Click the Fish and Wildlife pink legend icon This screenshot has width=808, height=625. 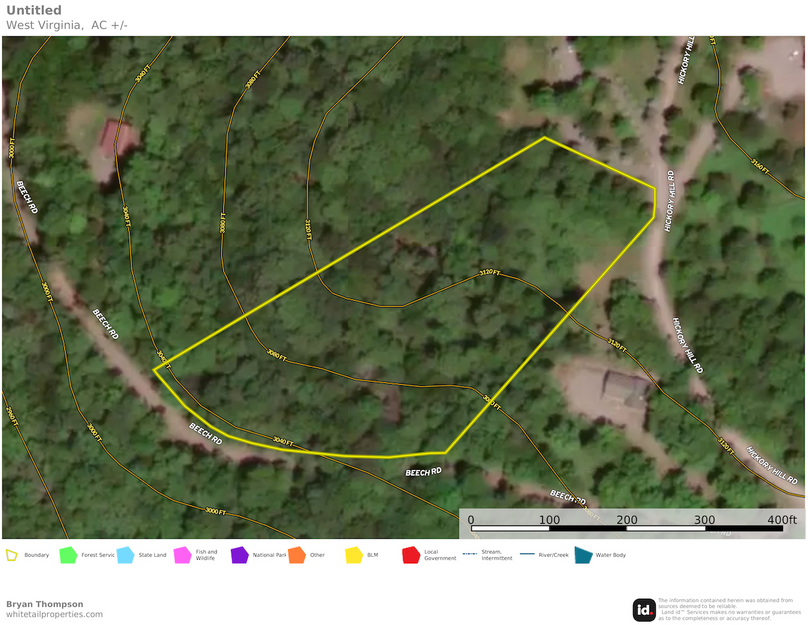(x=182, y=553)
